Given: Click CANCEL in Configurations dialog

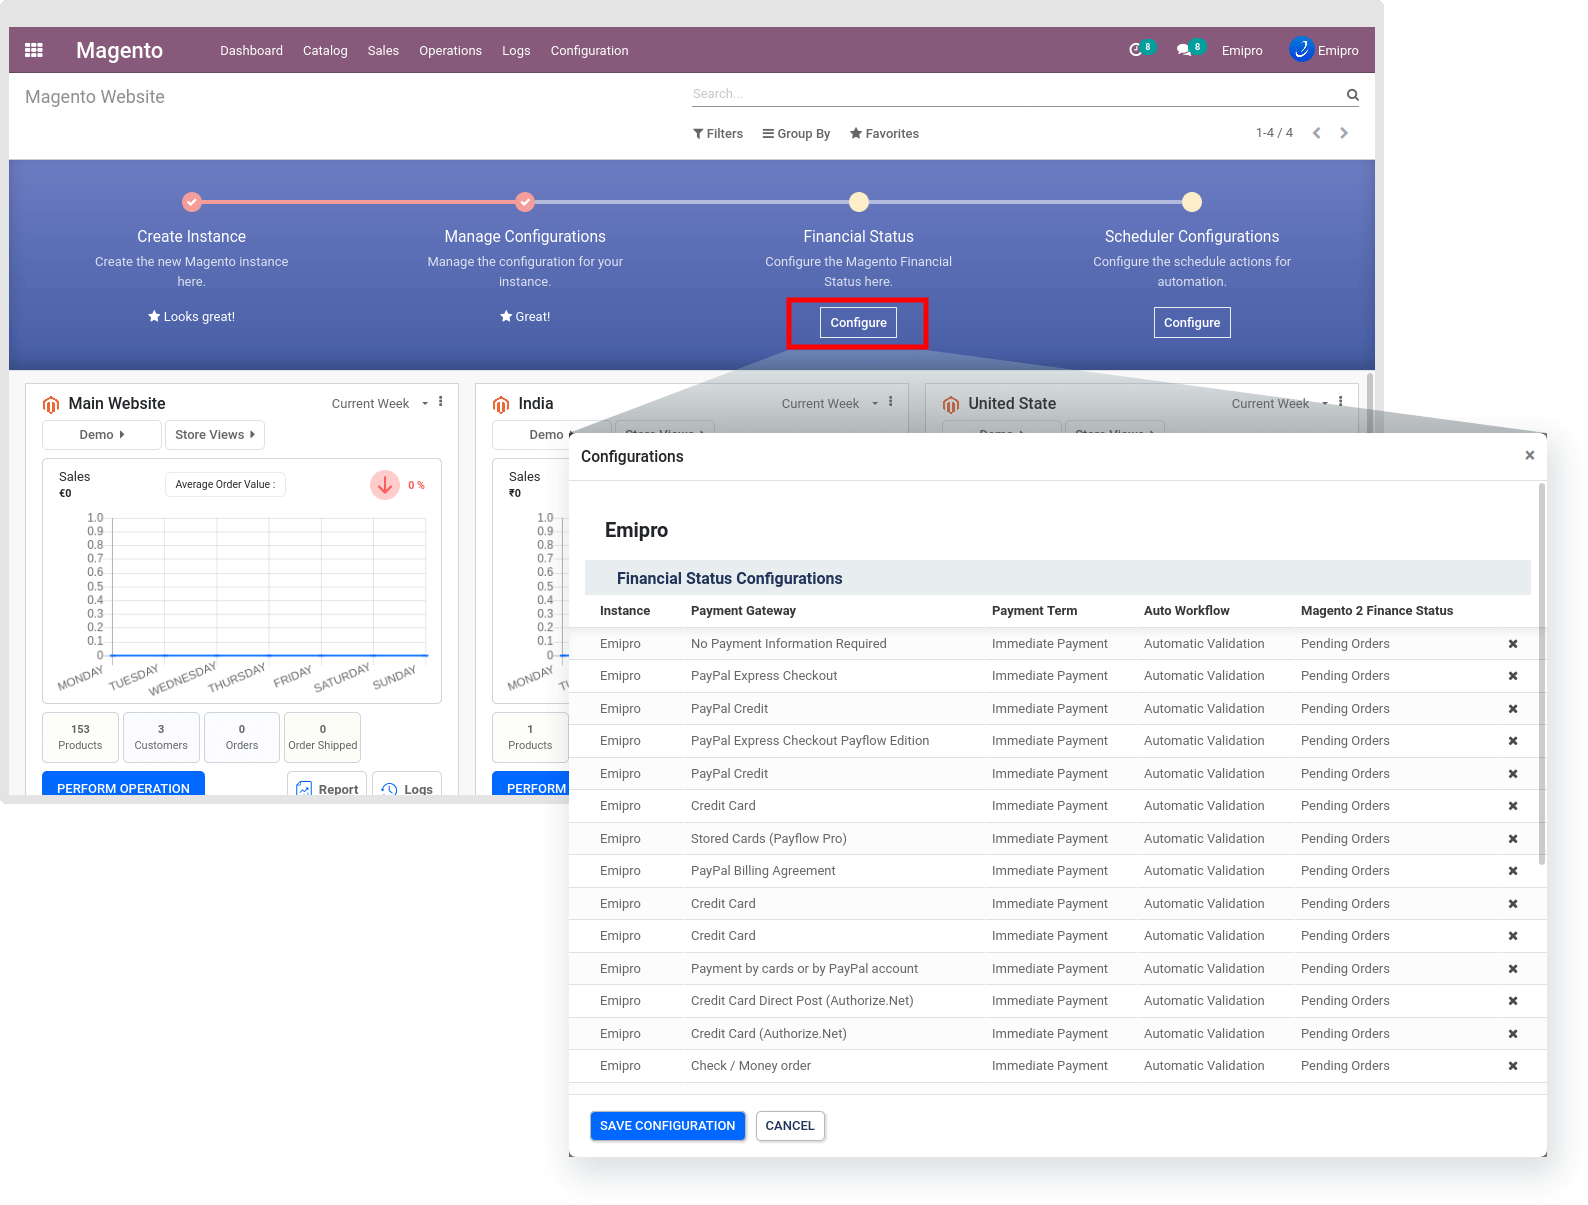Looking at the screenshot, I should pyautogui.click(x=790, y=1126).
